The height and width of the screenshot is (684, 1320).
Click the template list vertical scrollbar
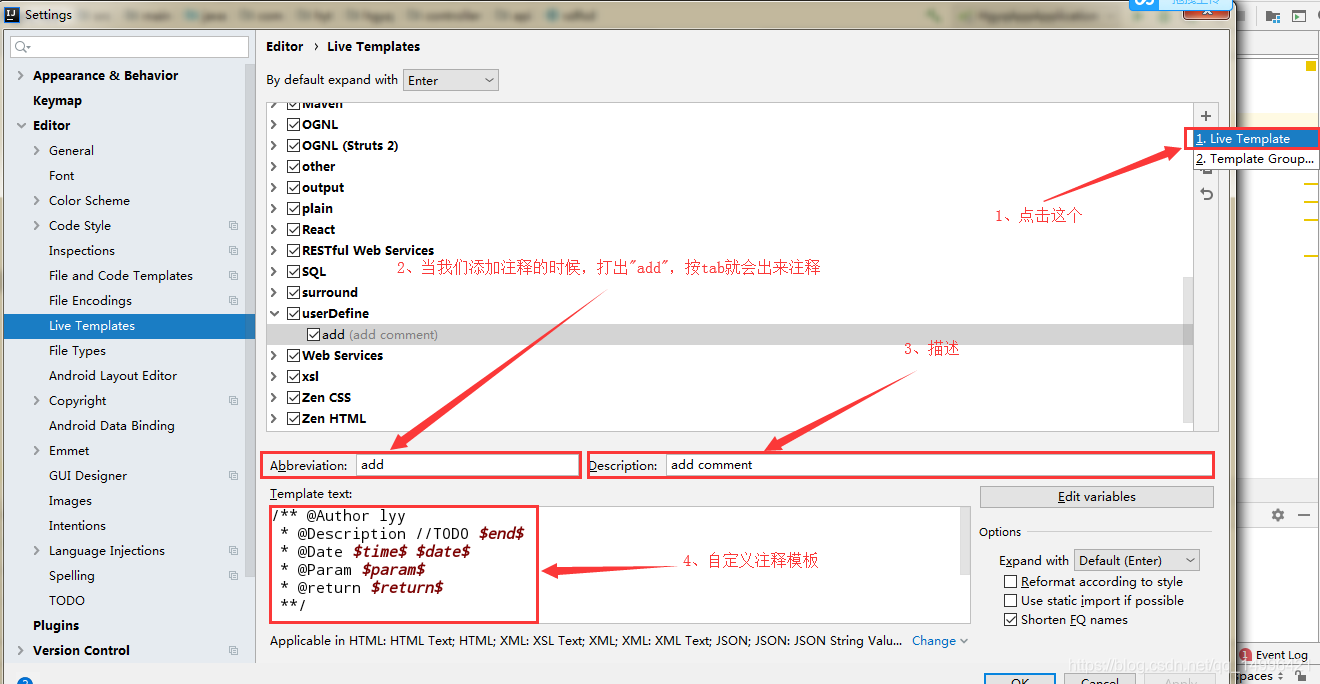[x=1188, y=348]
